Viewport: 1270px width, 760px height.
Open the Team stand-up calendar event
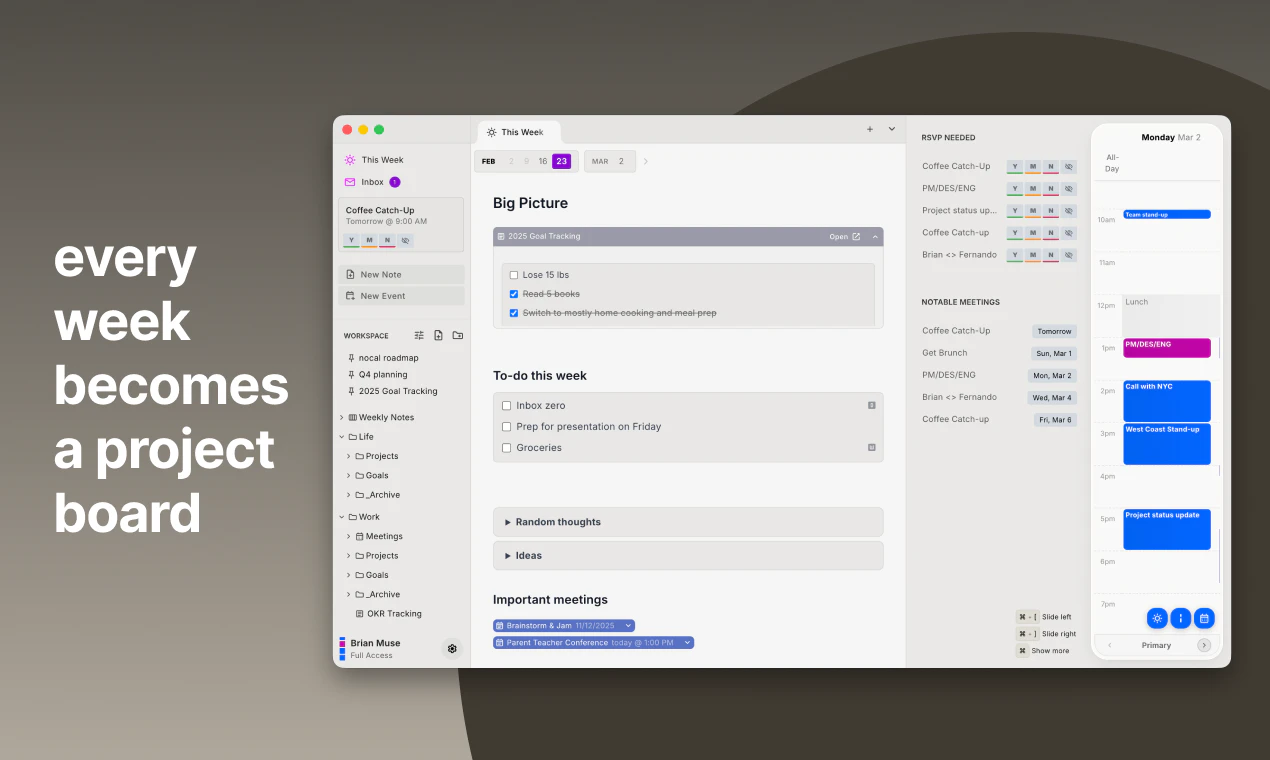click(x=1166, y=214)
